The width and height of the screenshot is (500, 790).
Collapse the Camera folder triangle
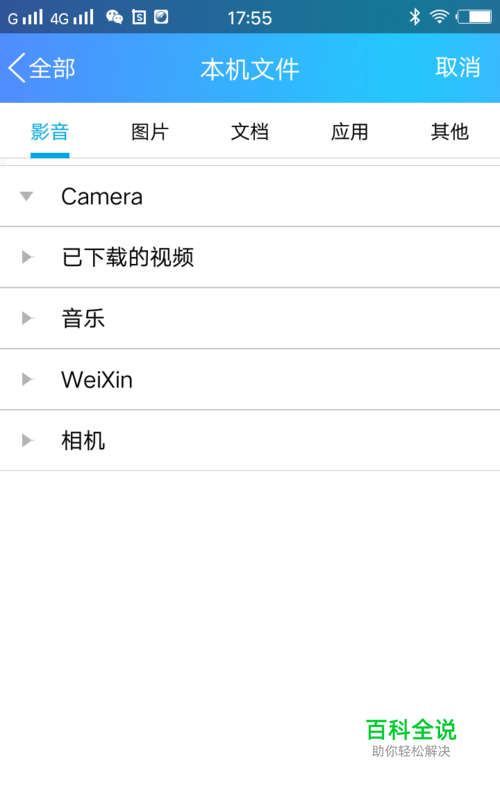click(26, 196)
